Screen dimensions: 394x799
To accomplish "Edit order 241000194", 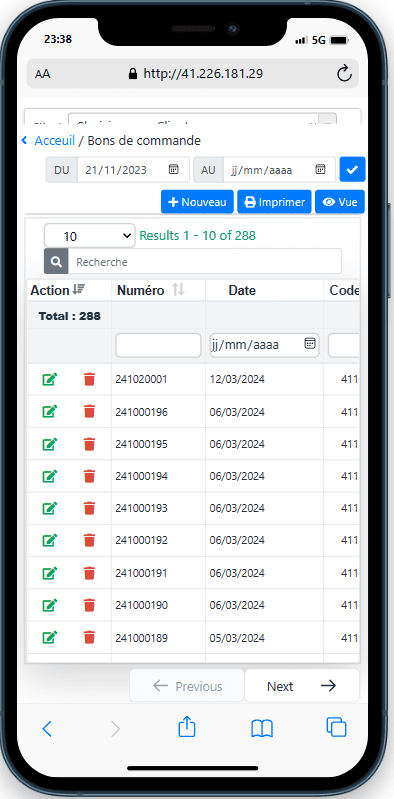I will (x=49, y=476).
